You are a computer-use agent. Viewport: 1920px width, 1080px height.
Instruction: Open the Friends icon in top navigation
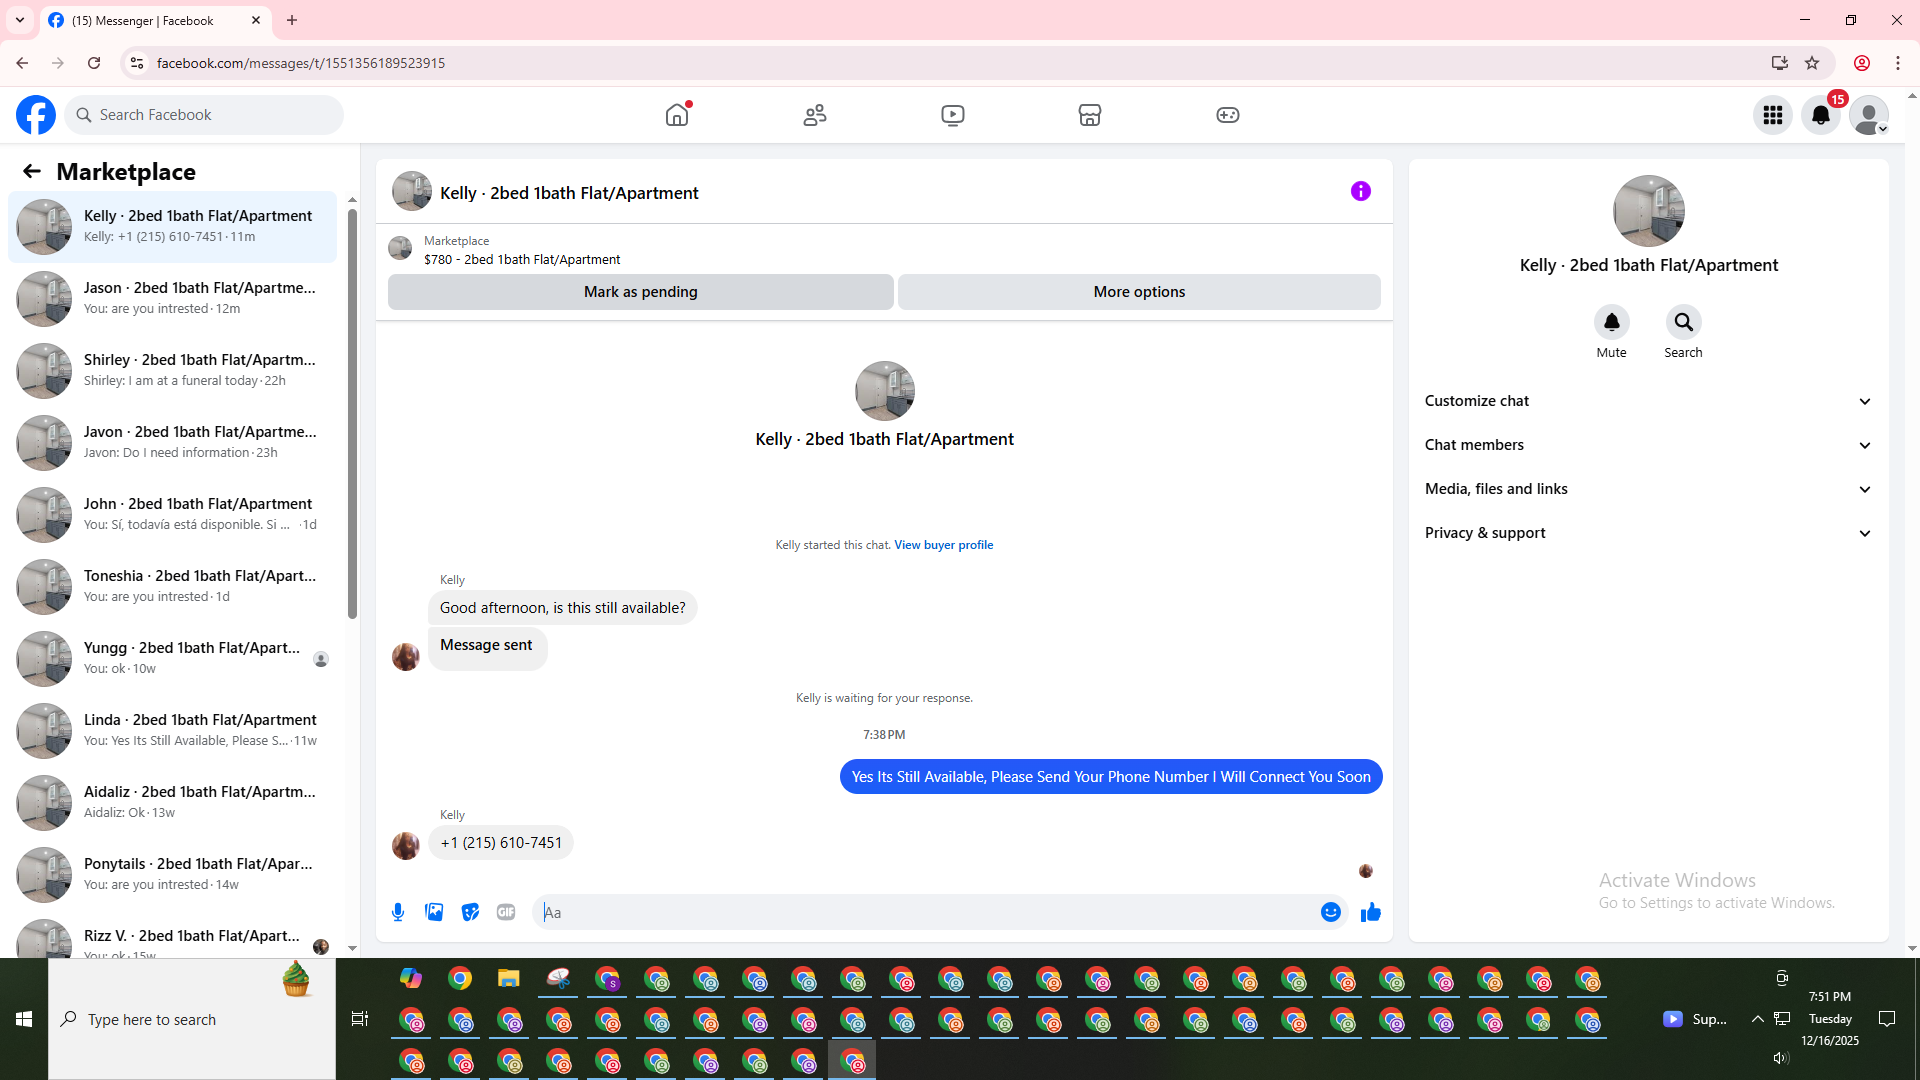tap(815, 115)
